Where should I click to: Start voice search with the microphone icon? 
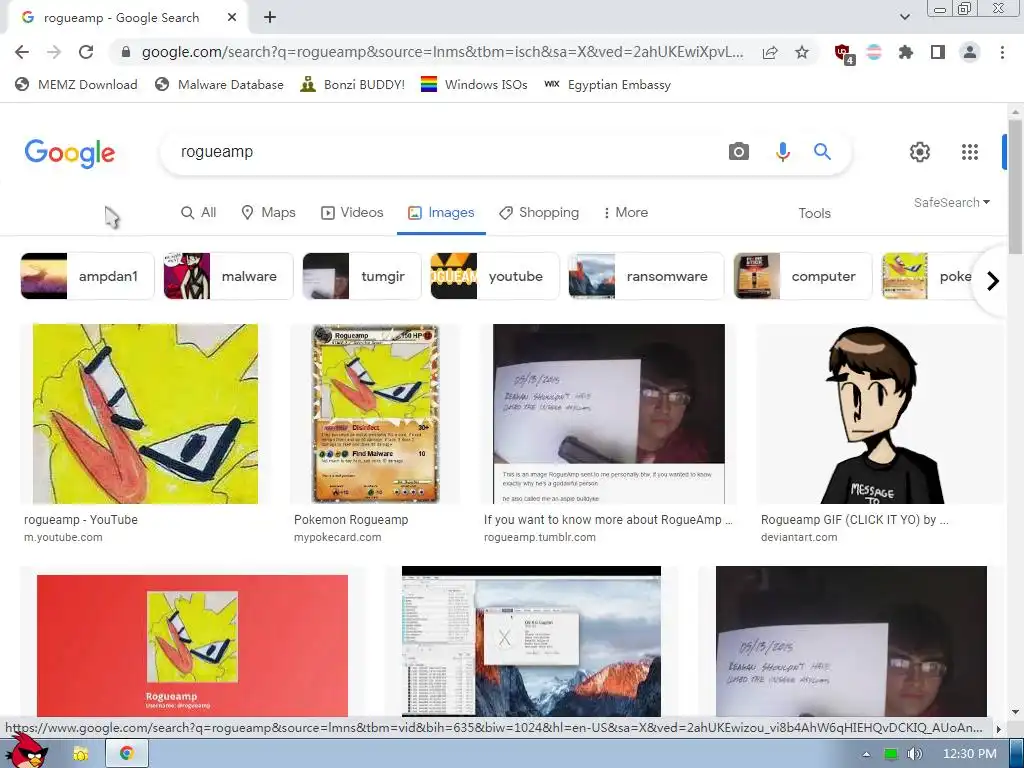coord(782,152)
